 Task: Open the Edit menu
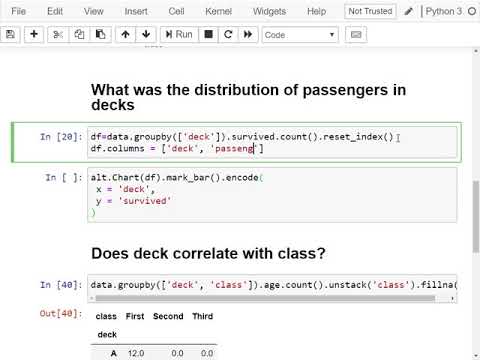point(55,11)
